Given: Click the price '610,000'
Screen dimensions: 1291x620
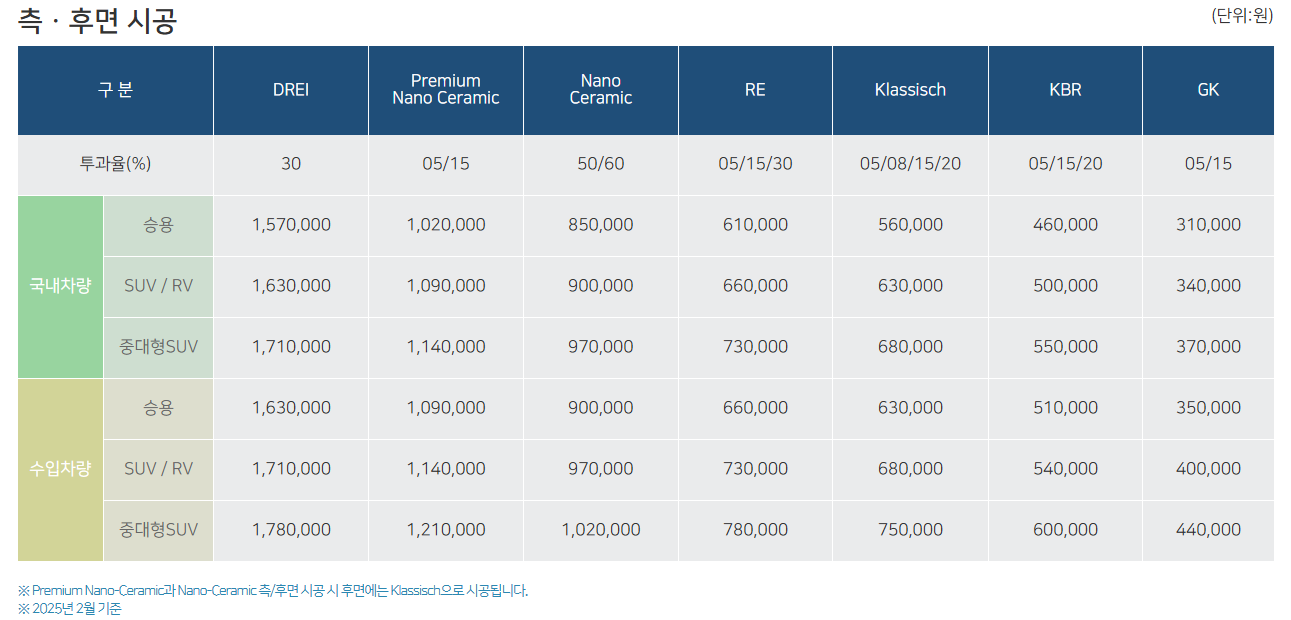Looking at the screenshot, I should click(755, 225).
